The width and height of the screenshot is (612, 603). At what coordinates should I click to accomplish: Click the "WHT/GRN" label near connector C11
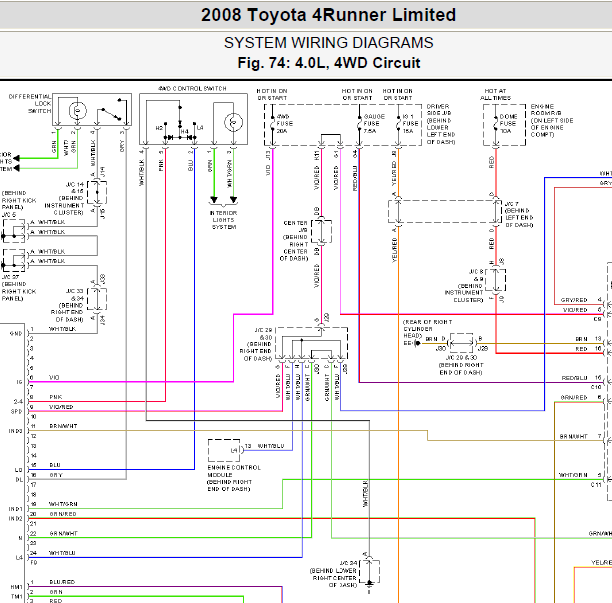[573, 475]
